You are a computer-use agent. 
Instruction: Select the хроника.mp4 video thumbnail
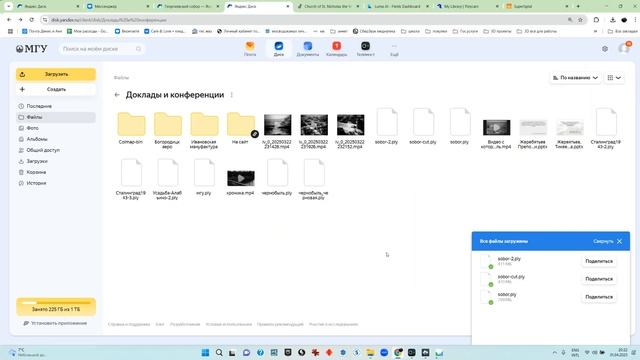click(x=241, y=178)
